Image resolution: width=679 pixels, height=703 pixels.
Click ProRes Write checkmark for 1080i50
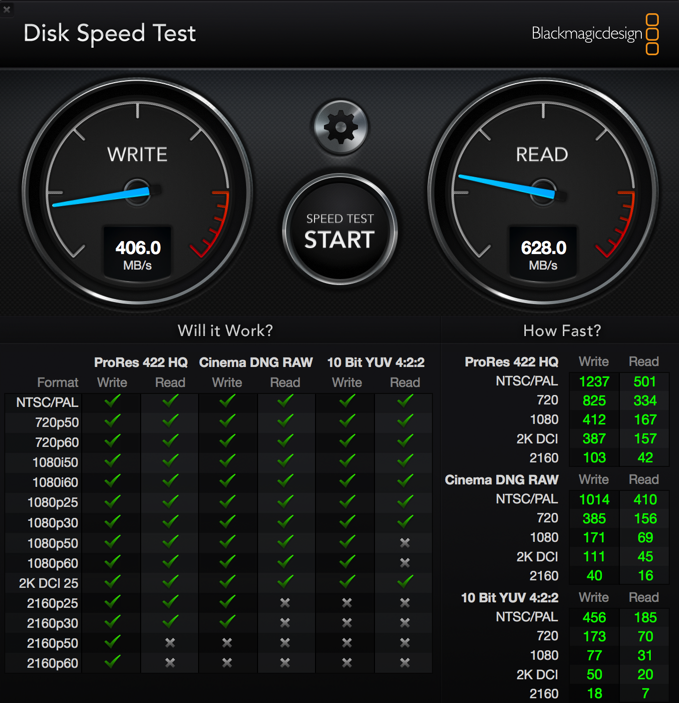[112, 460]
